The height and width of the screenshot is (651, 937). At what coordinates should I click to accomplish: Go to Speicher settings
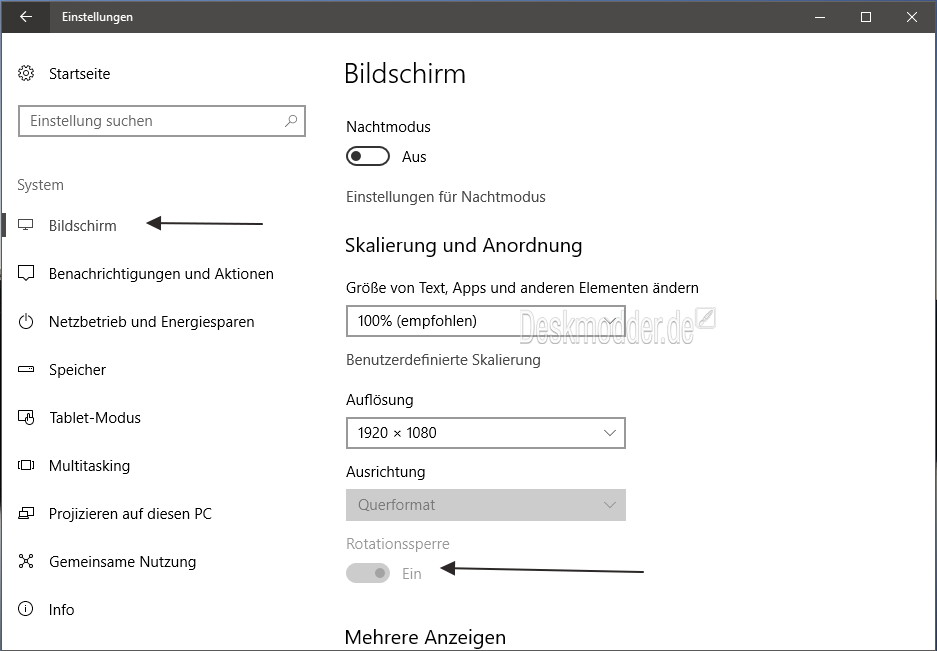77,370
